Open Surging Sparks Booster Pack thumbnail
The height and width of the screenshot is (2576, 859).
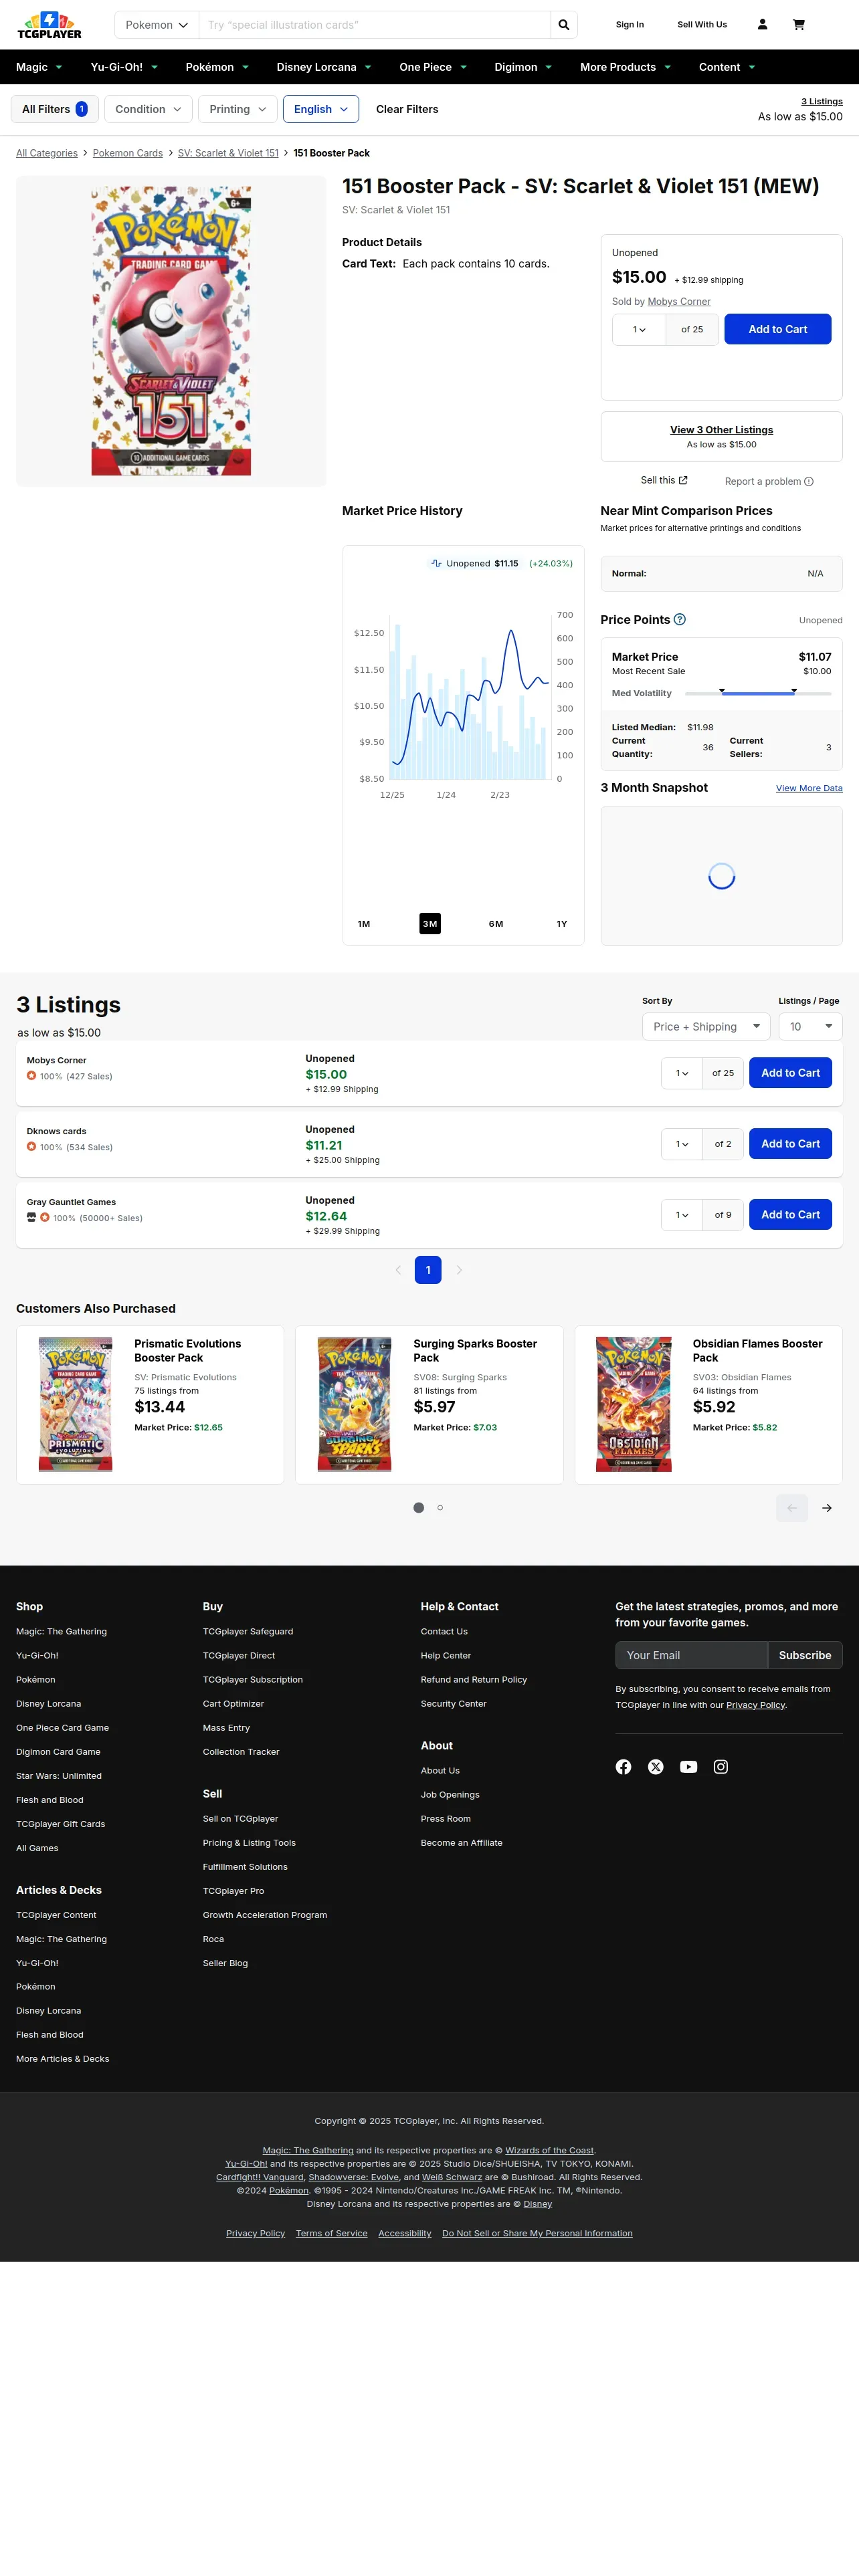coord(354,1404)
